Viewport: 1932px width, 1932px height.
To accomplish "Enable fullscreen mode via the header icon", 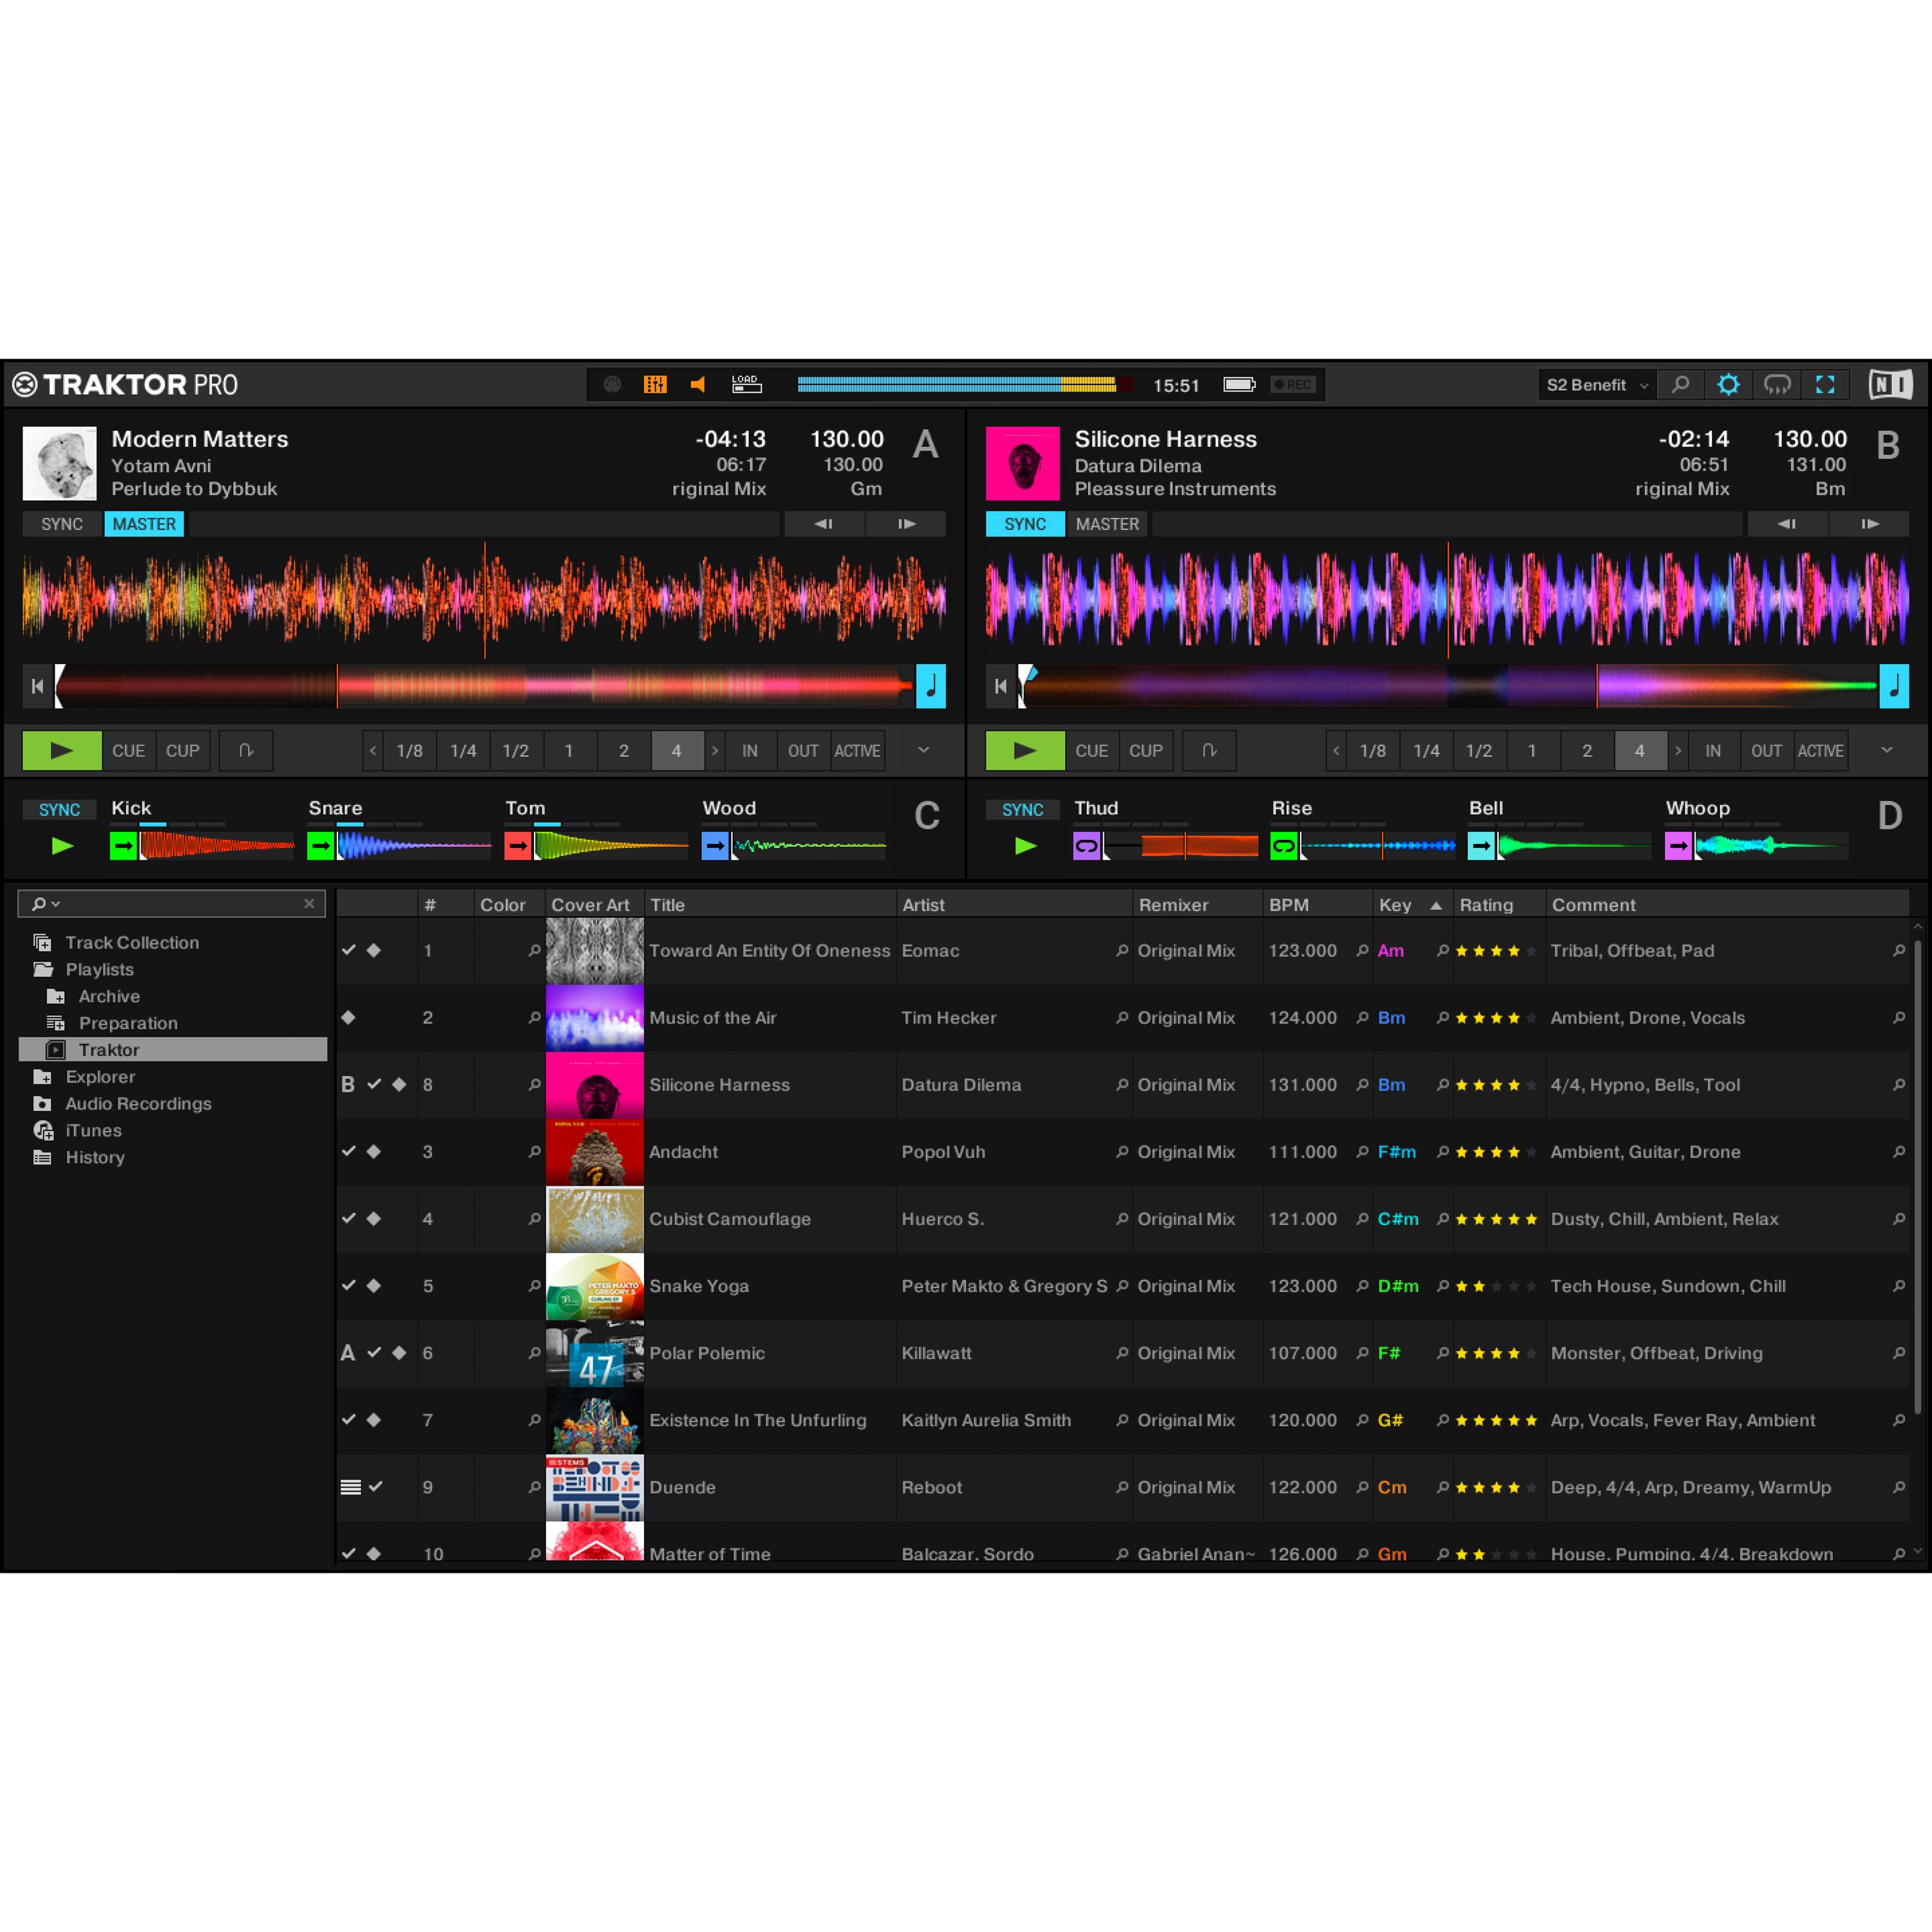I will click(1827, 384).
